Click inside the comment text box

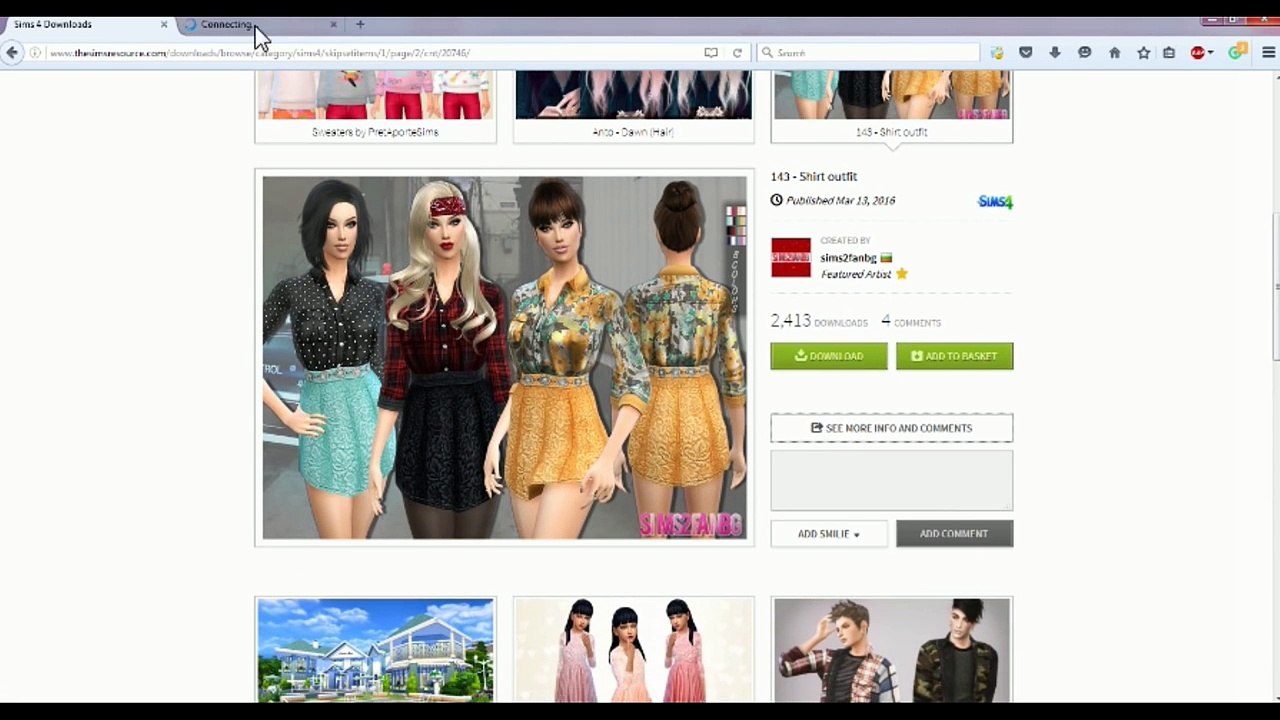click(892, 480)
